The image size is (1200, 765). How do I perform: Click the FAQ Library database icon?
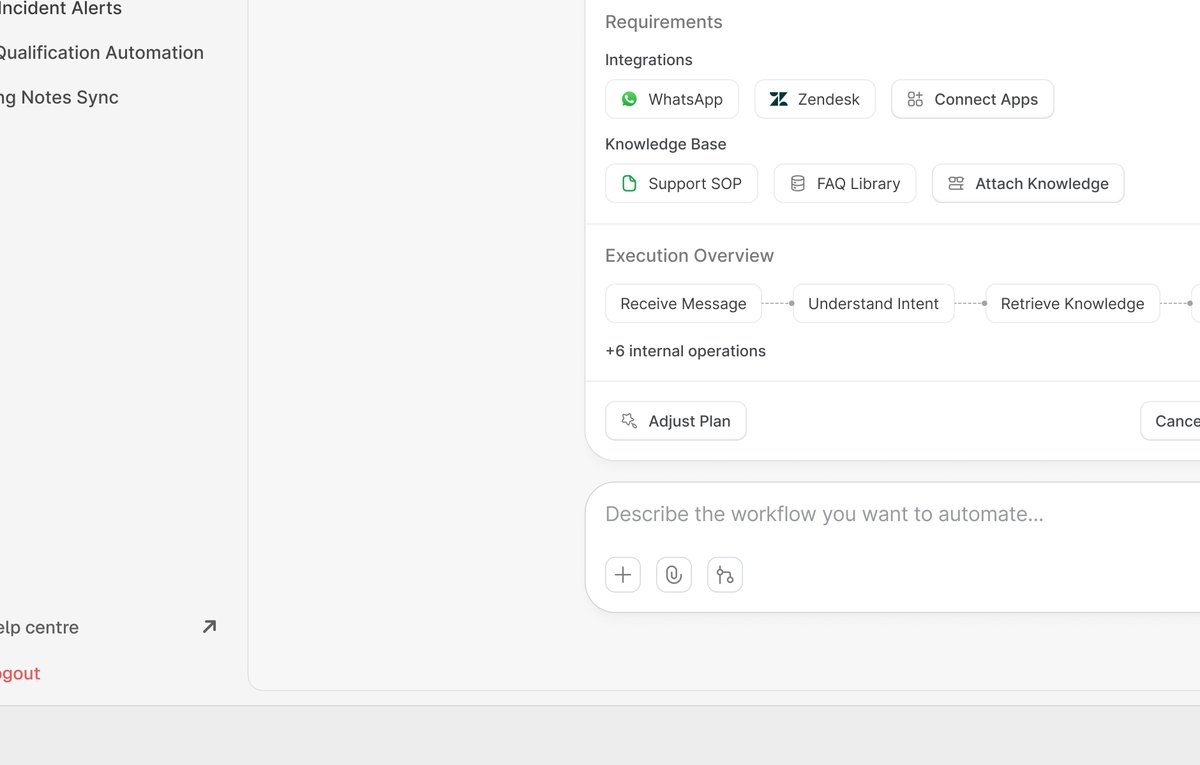click(x=797, y=183)
